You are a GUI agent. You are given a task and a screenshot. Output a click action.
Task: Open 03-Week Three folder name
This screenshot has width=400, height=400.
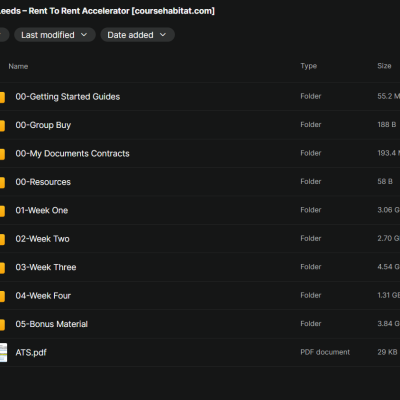click(x=46, y=267)
